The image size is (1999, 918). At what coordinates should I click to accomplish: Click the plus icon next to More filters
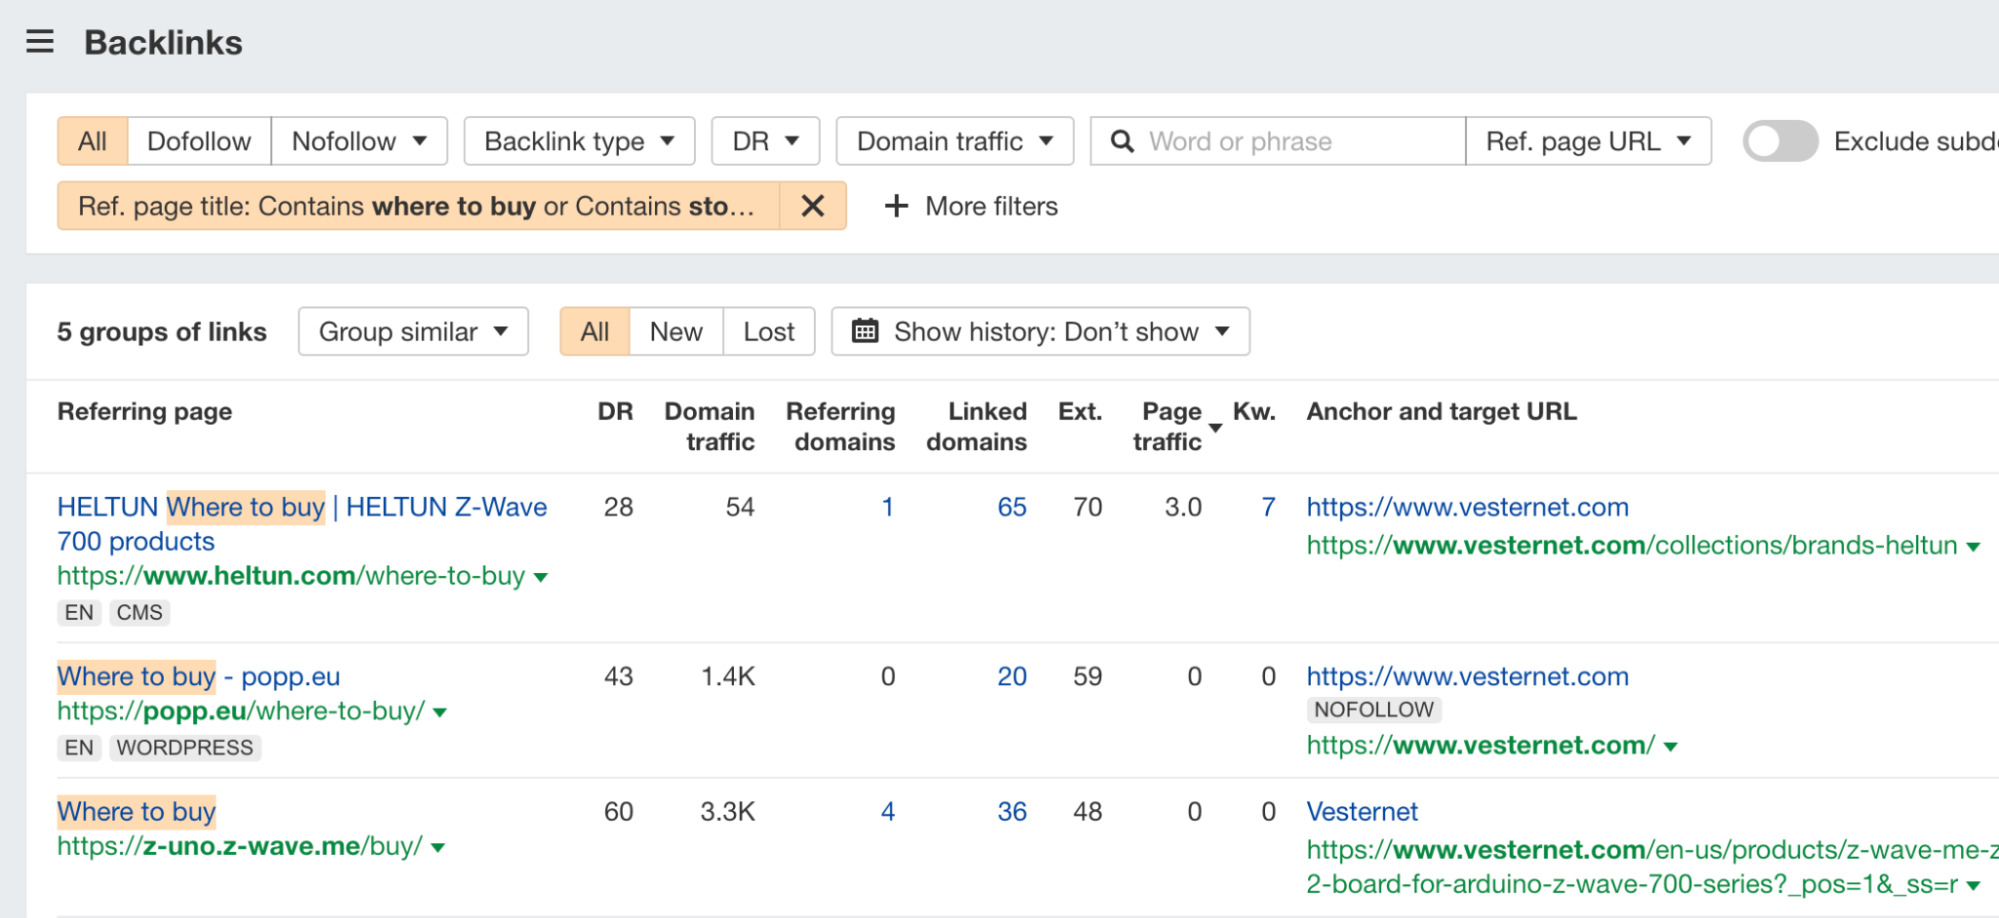coord(895,206)
